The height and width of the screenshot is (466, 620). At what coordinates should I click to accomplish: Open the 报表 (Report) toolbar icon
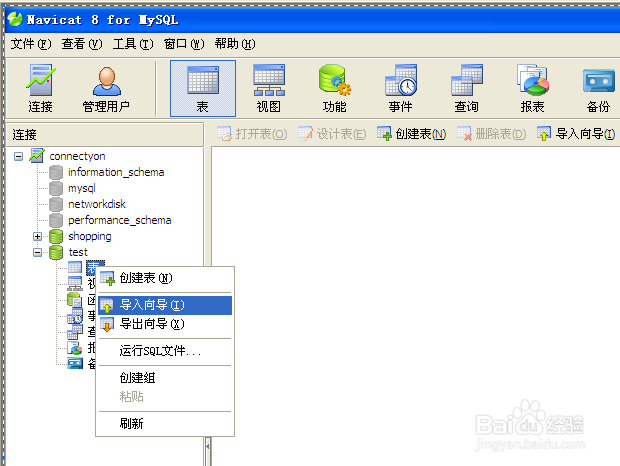click(x=533, y=89)
